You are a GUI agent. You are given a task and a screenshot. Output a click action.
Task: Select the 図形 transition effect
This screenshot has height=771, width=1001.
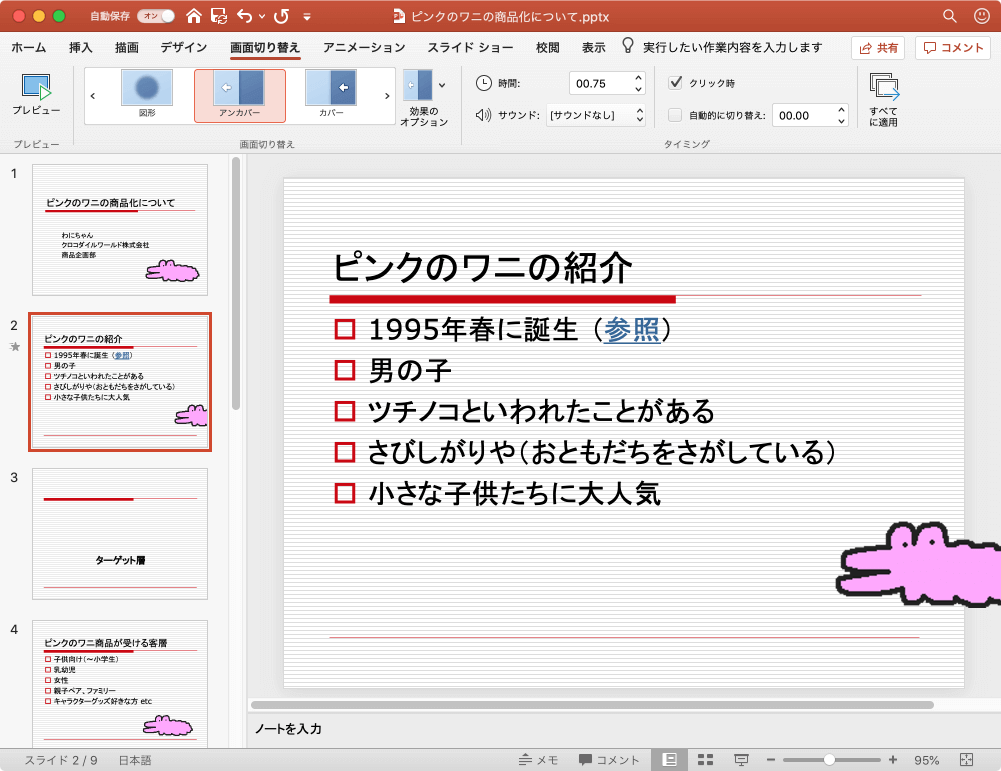tap(147, 95)
